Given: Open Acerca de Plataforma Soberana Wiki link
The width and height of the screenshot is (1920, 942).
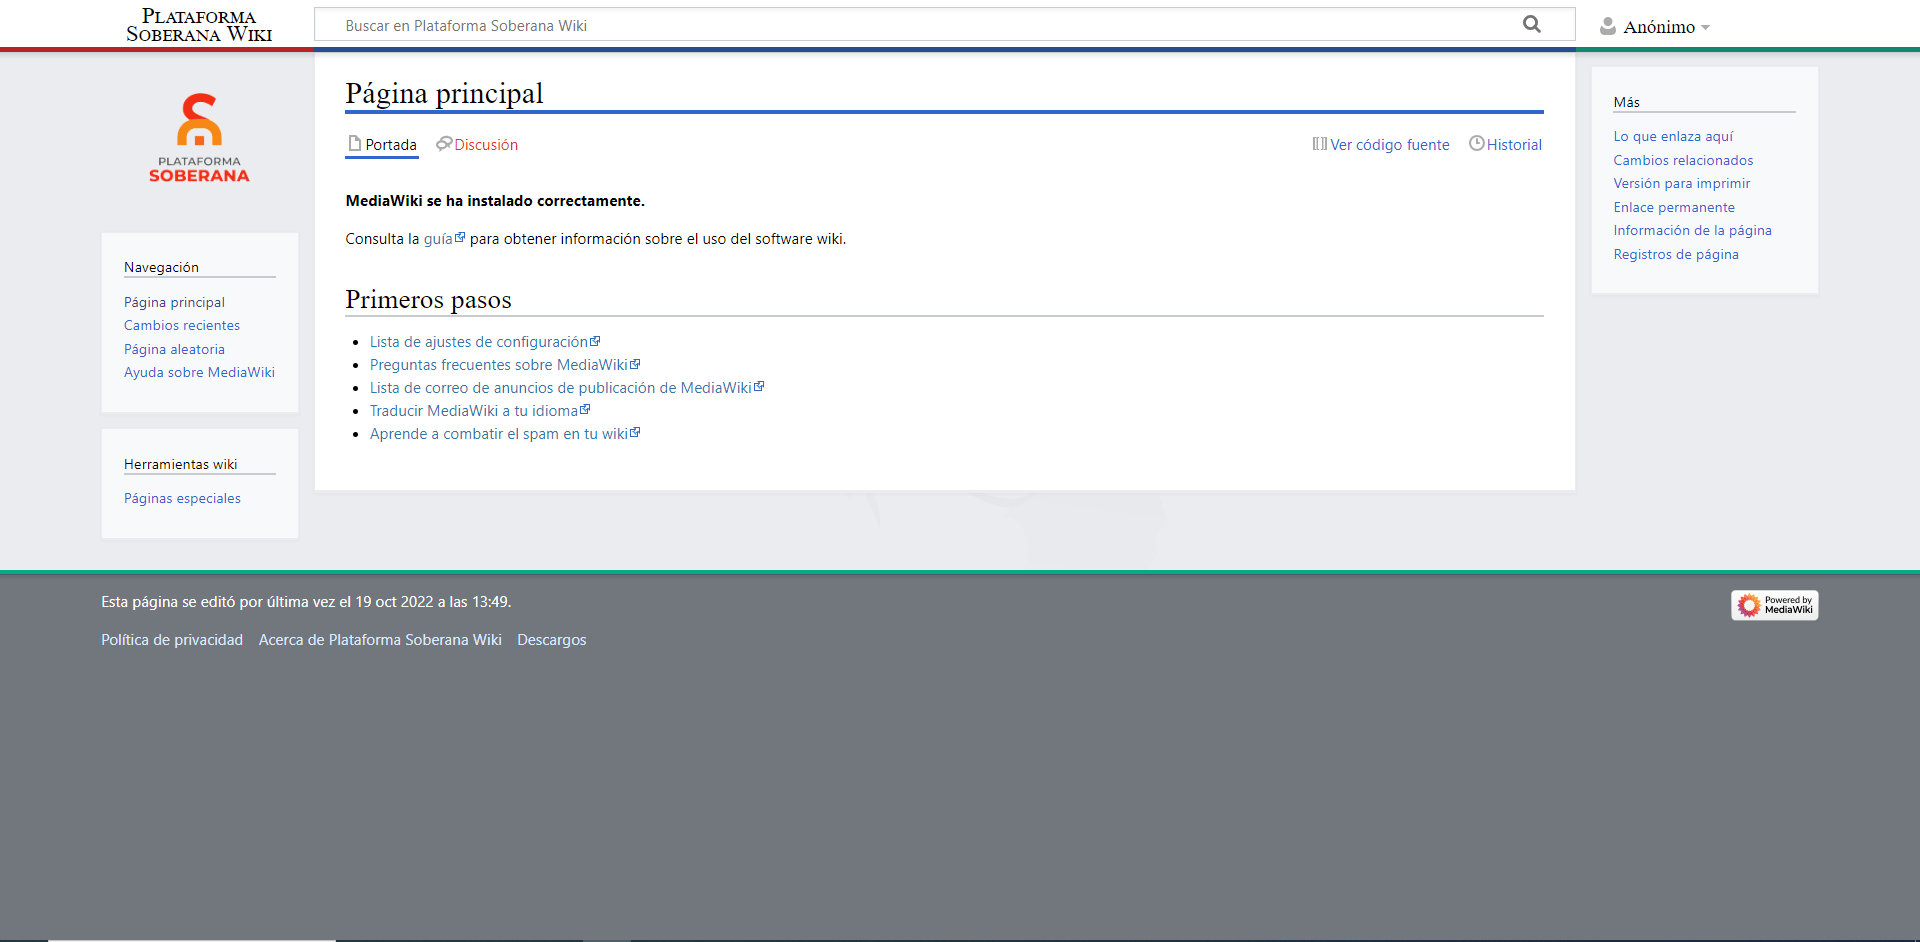Looking at the screenshot, I should (380, 640).
